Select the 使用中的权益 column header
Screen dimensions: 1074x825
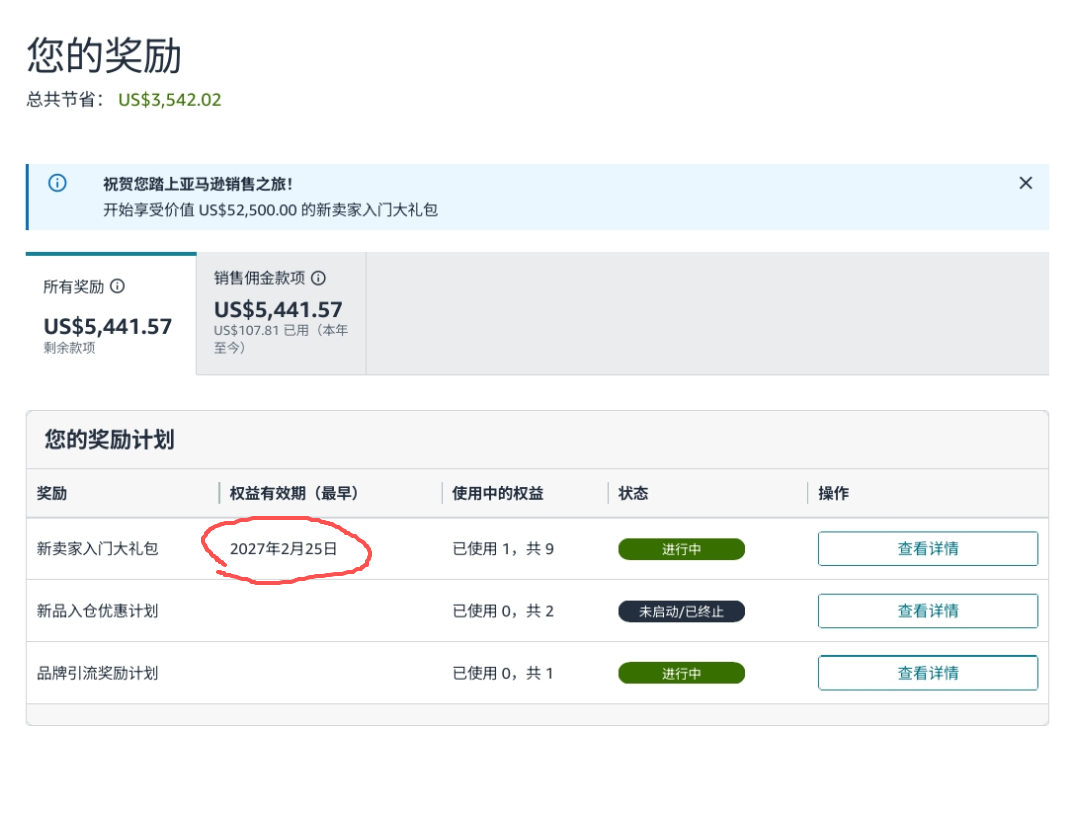(498, 493)
